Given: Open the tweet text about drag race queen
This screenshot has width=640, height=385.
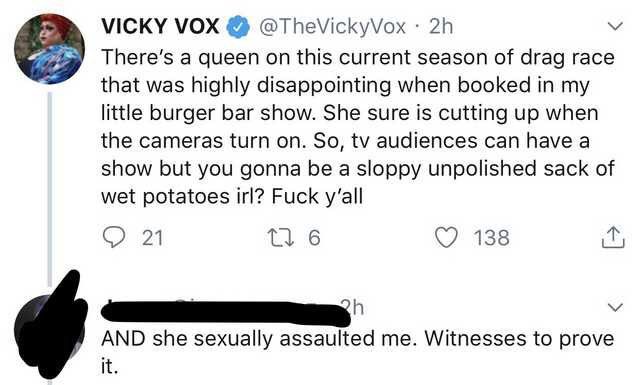Looking at the screenshot, I should tap(358, 127).
